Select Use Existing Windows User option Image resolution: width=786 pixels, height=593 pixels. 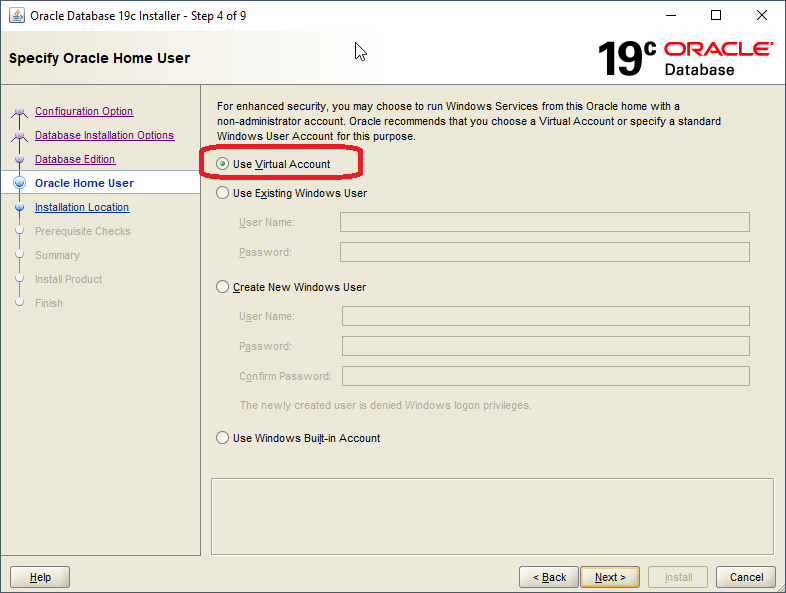pos(223,193)
